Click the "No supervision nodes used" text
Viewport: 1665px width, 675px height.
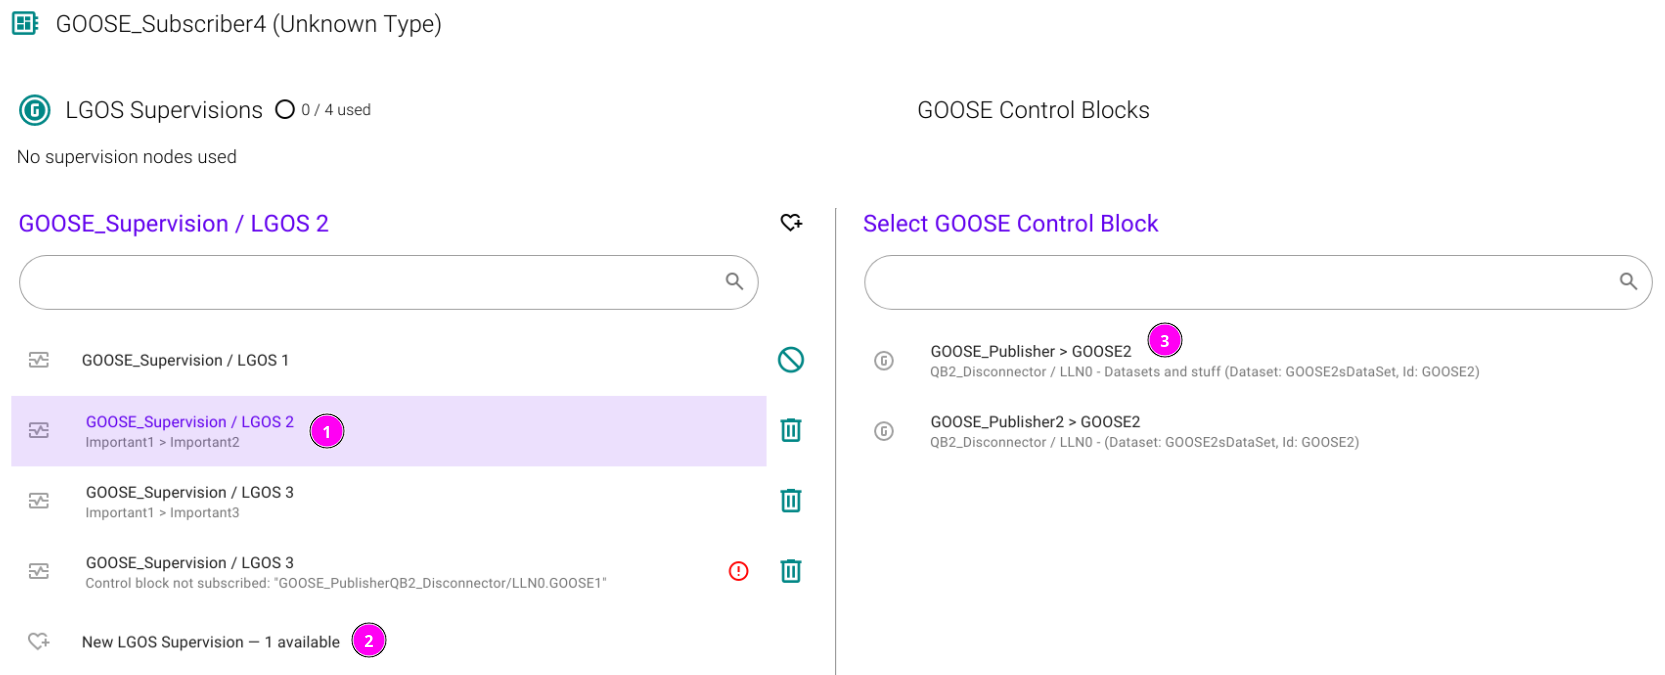[x=127, y=157]
